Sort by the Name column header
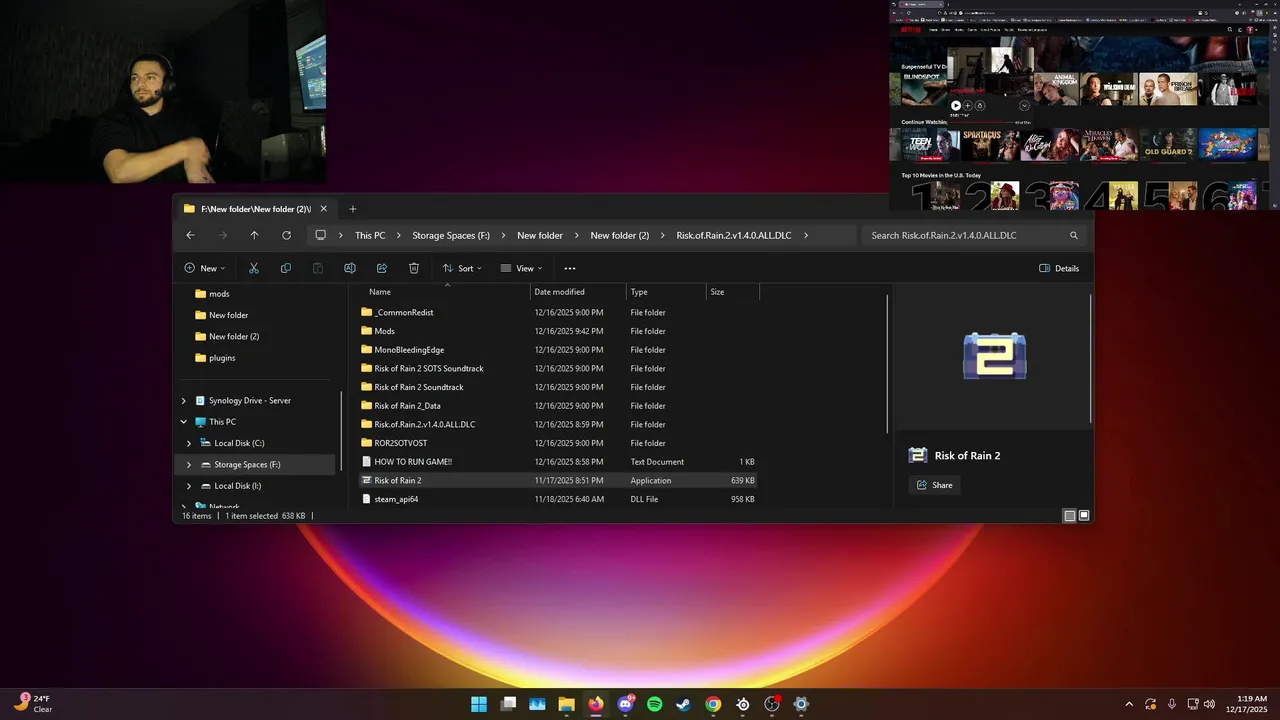Screen dimensions: 1280x720 click(x=446, y=292)
